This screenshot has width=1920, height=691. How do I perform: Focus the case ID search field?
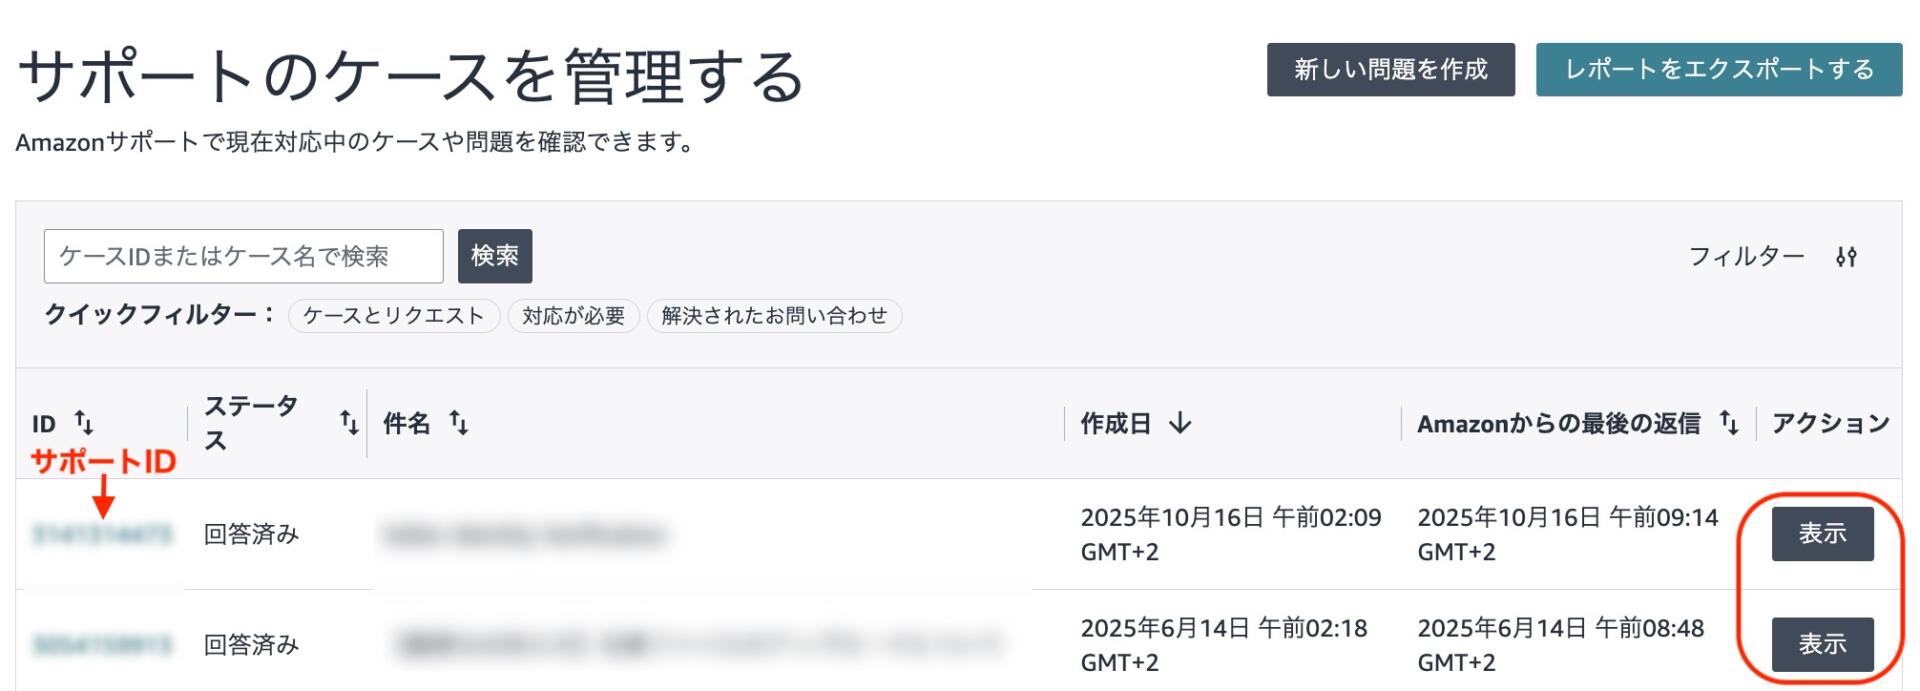(x=243, y=256)
